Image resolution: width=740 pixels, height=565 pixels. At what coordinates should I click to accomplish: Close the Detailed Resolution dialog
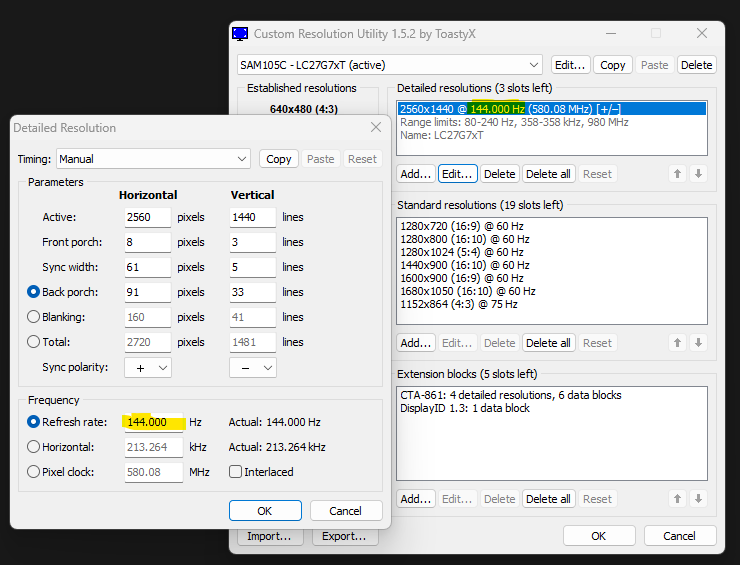pos(376,127)
